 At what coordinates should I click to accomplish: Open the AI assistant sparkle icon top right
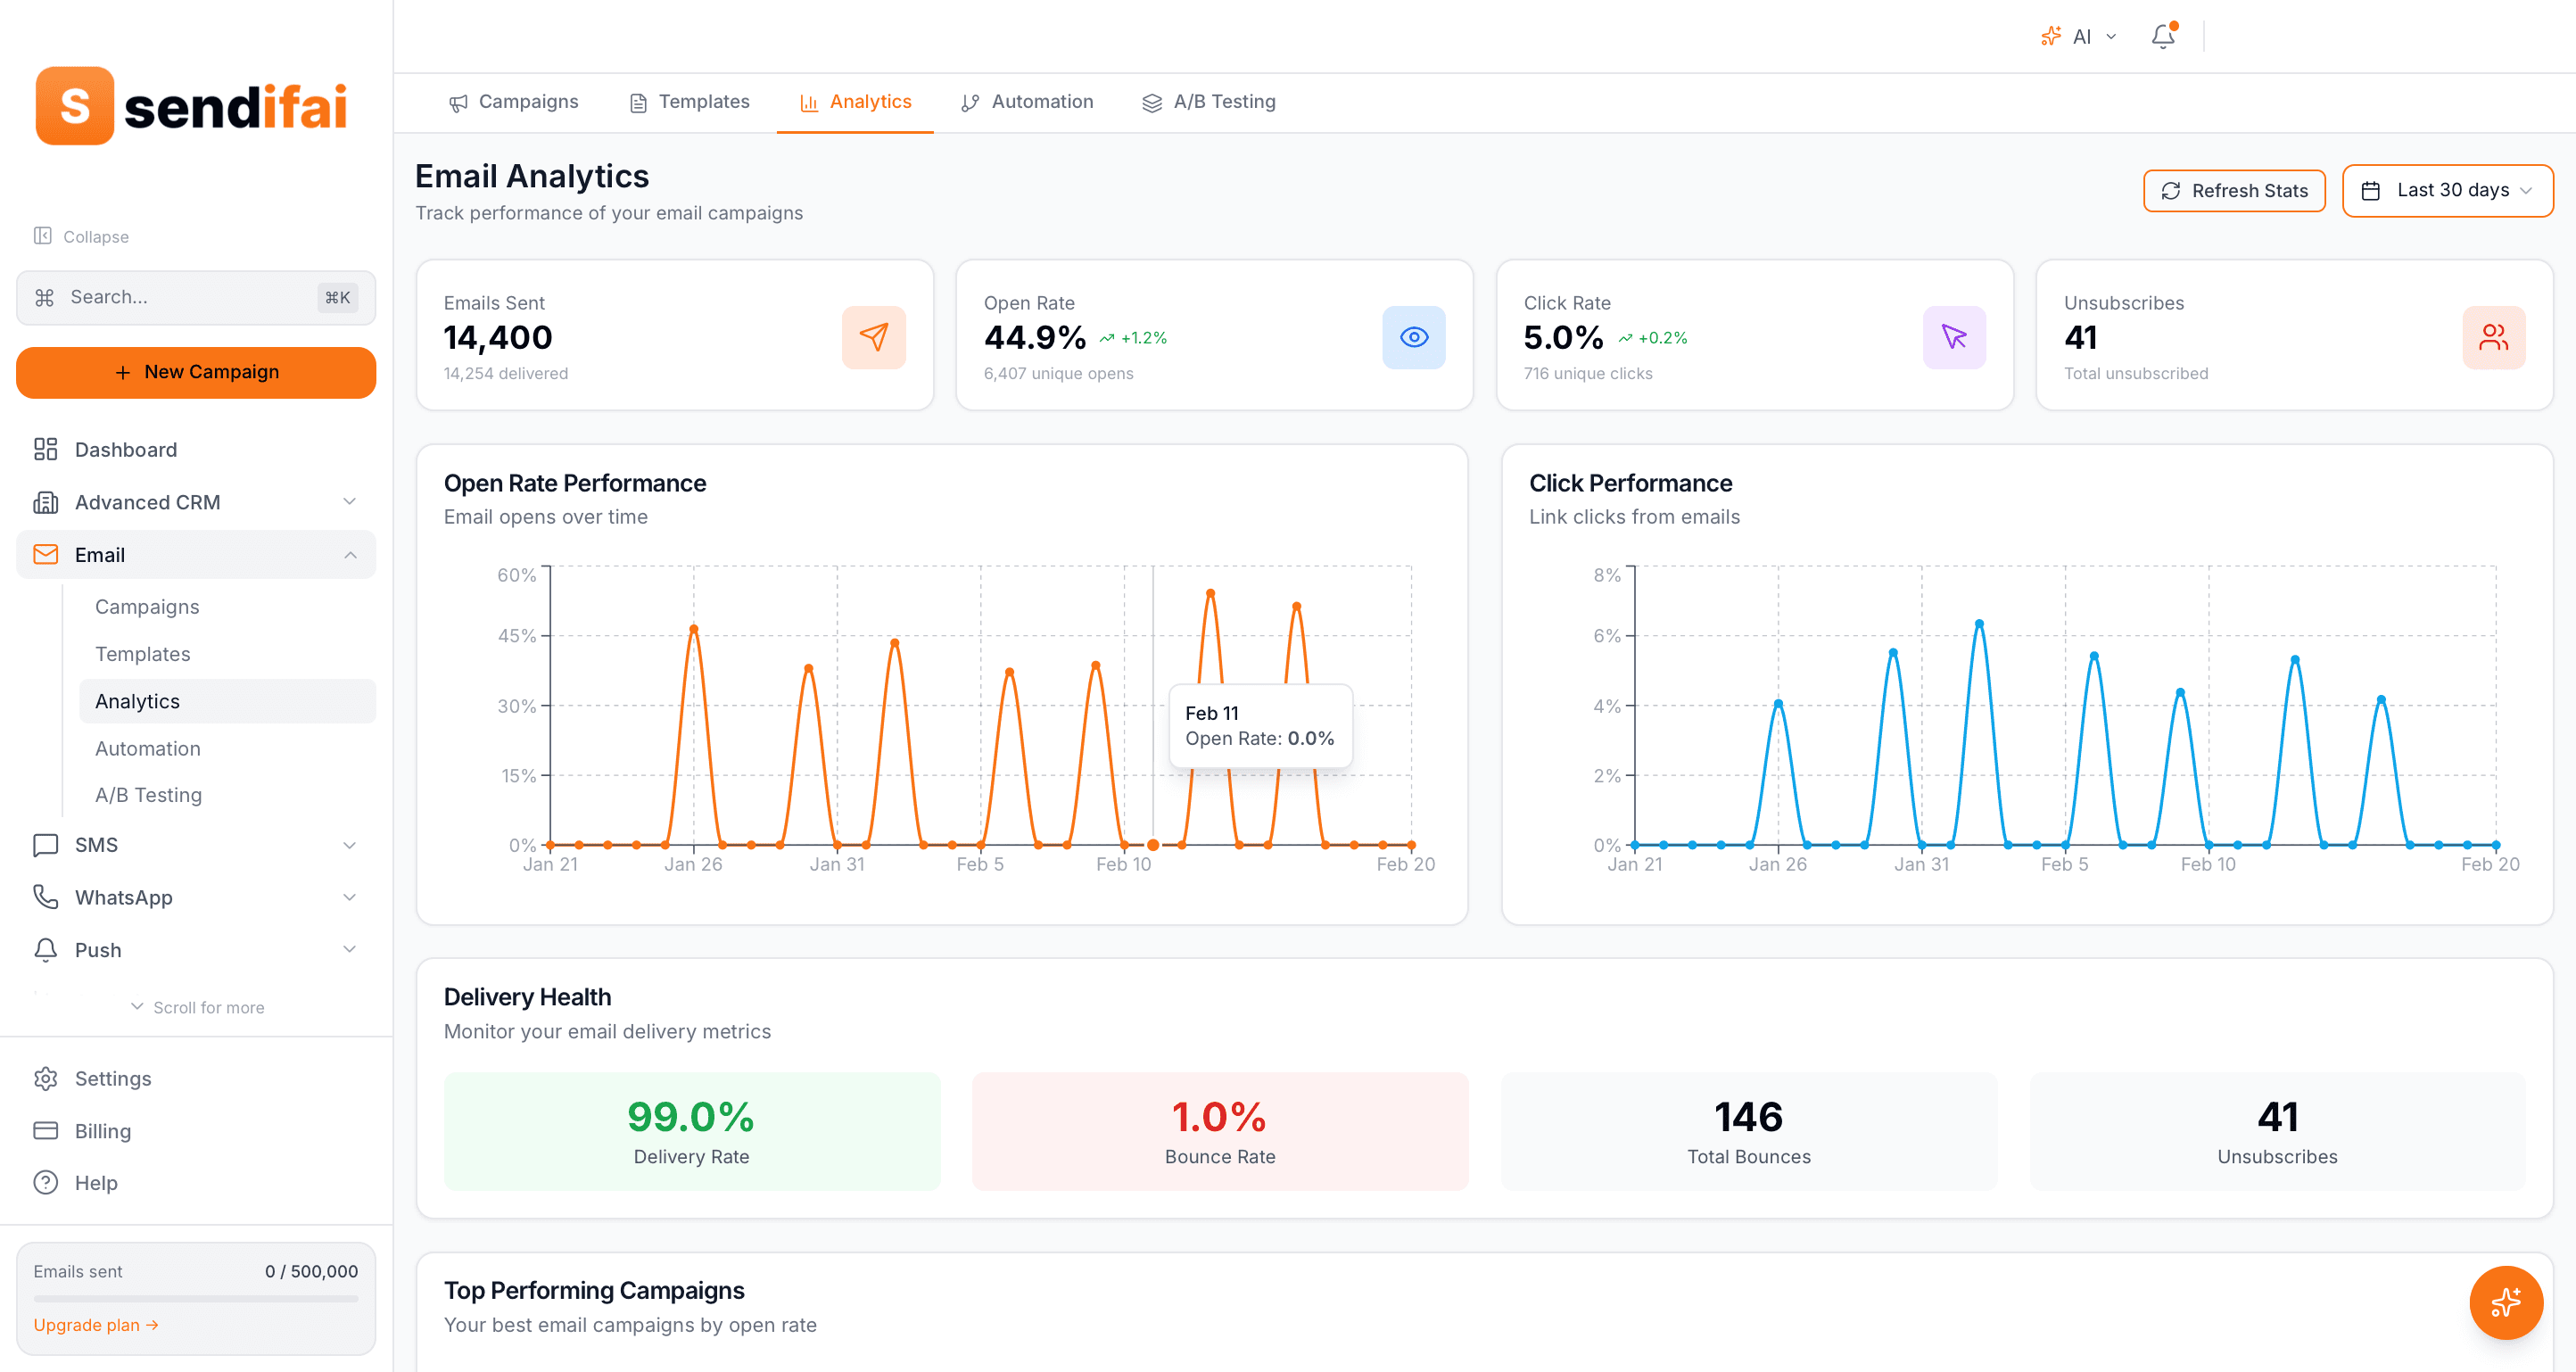click(x=2050, y=35)
